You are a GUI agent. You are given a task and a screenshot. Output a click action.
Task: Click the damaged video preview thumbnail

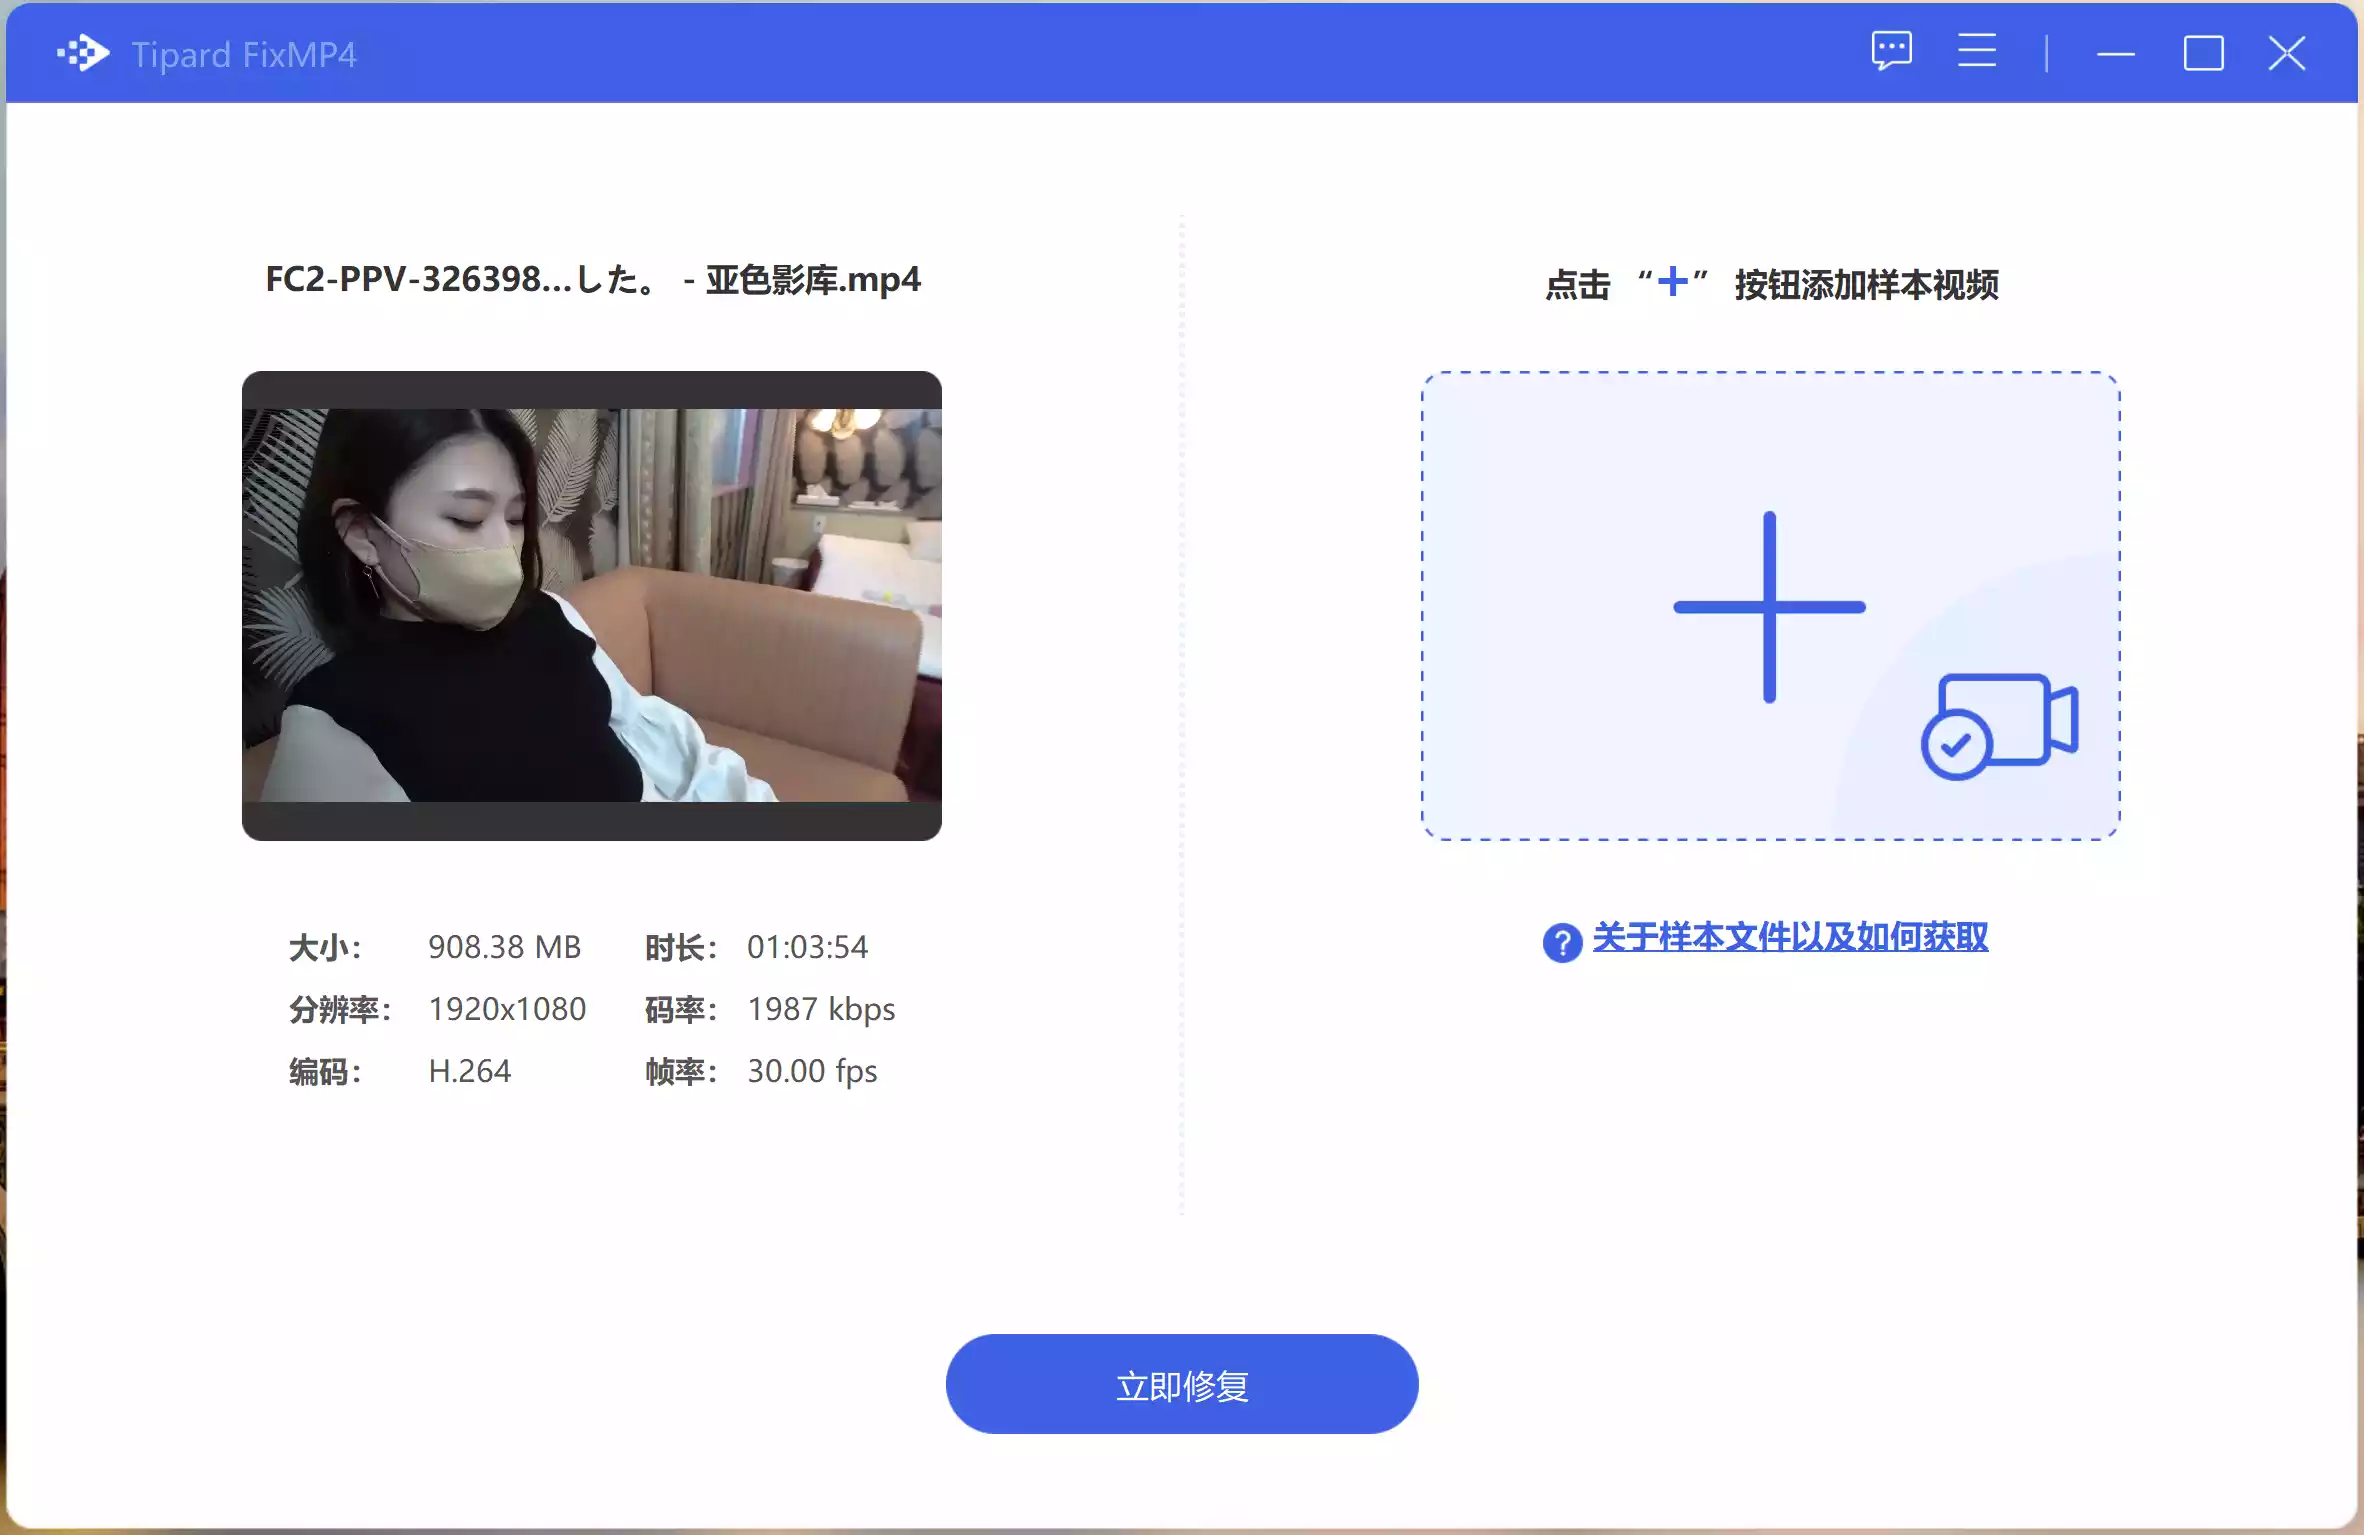[x=591, y=605]
